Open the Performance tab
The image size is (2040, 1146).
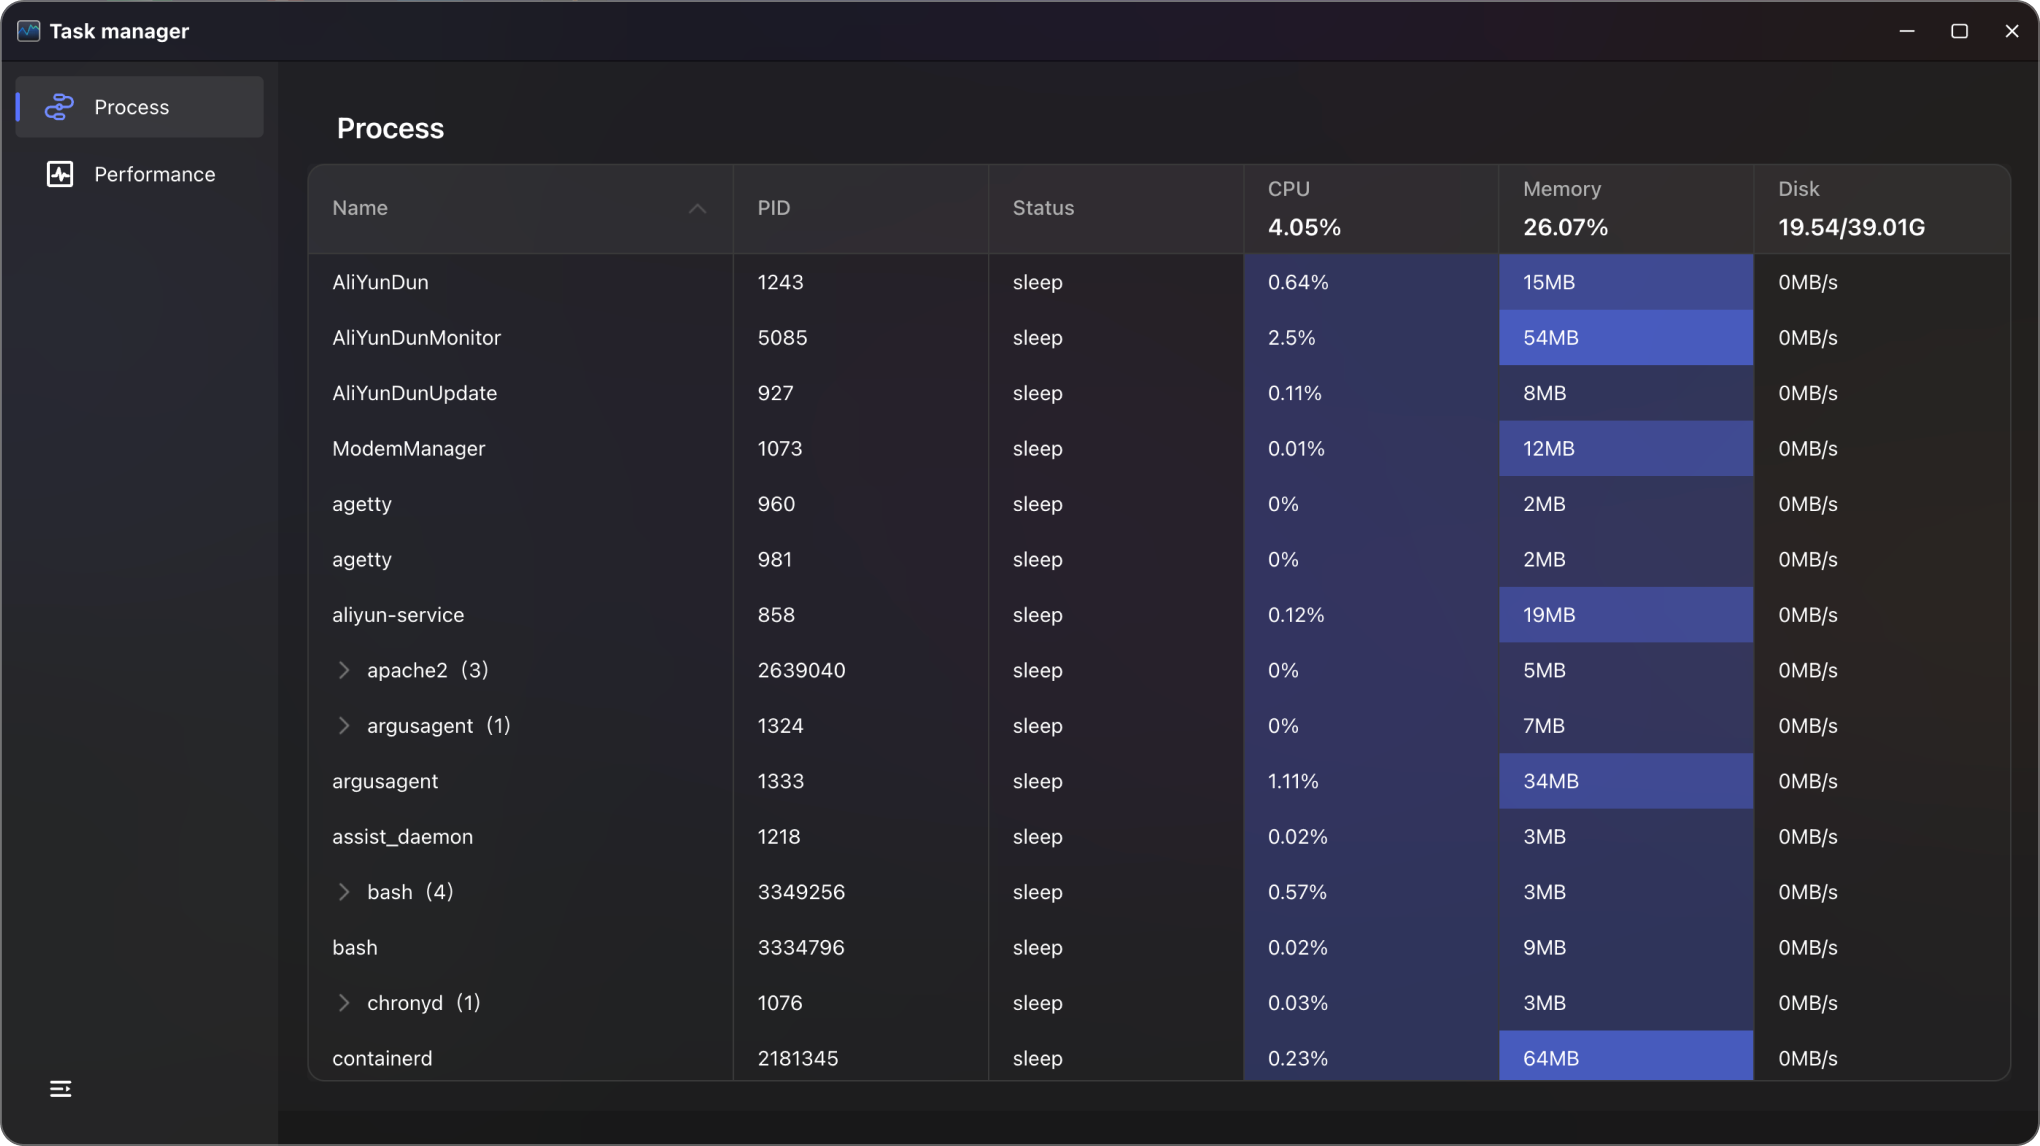pyautogui.click(x=154, y=174)
